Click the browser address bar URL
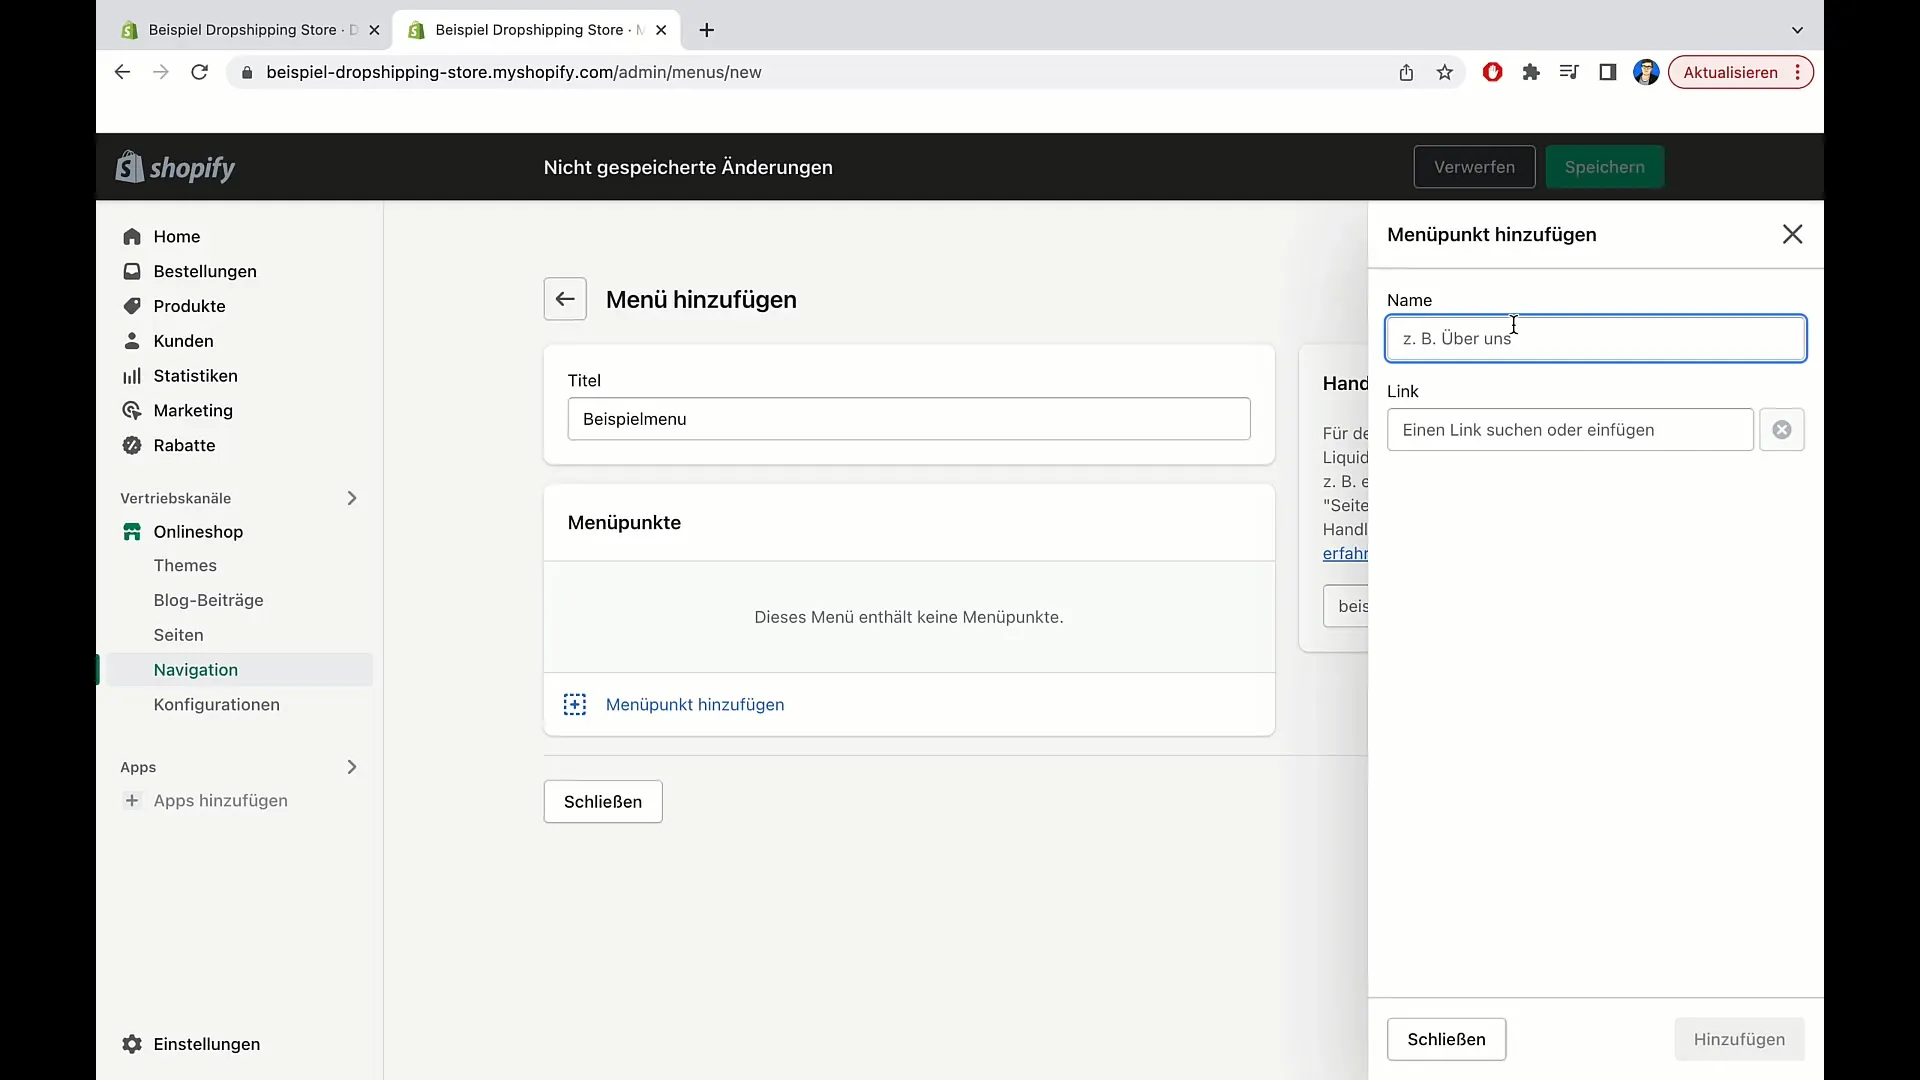 click(x=514, y=72)
